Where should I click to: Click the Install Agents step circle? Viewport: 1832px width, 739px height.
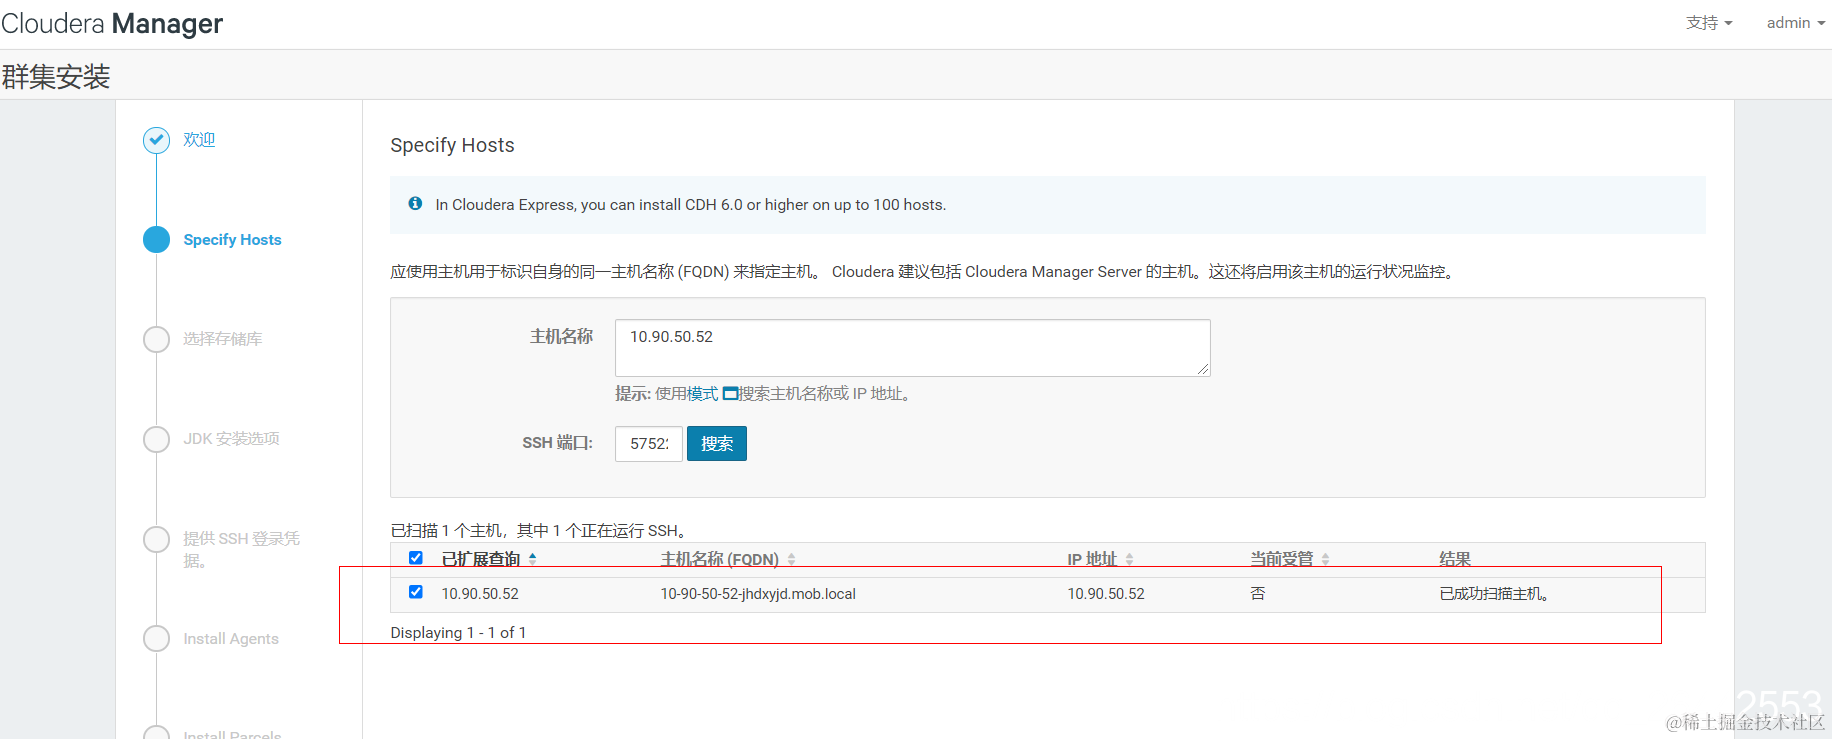[156, 638]
